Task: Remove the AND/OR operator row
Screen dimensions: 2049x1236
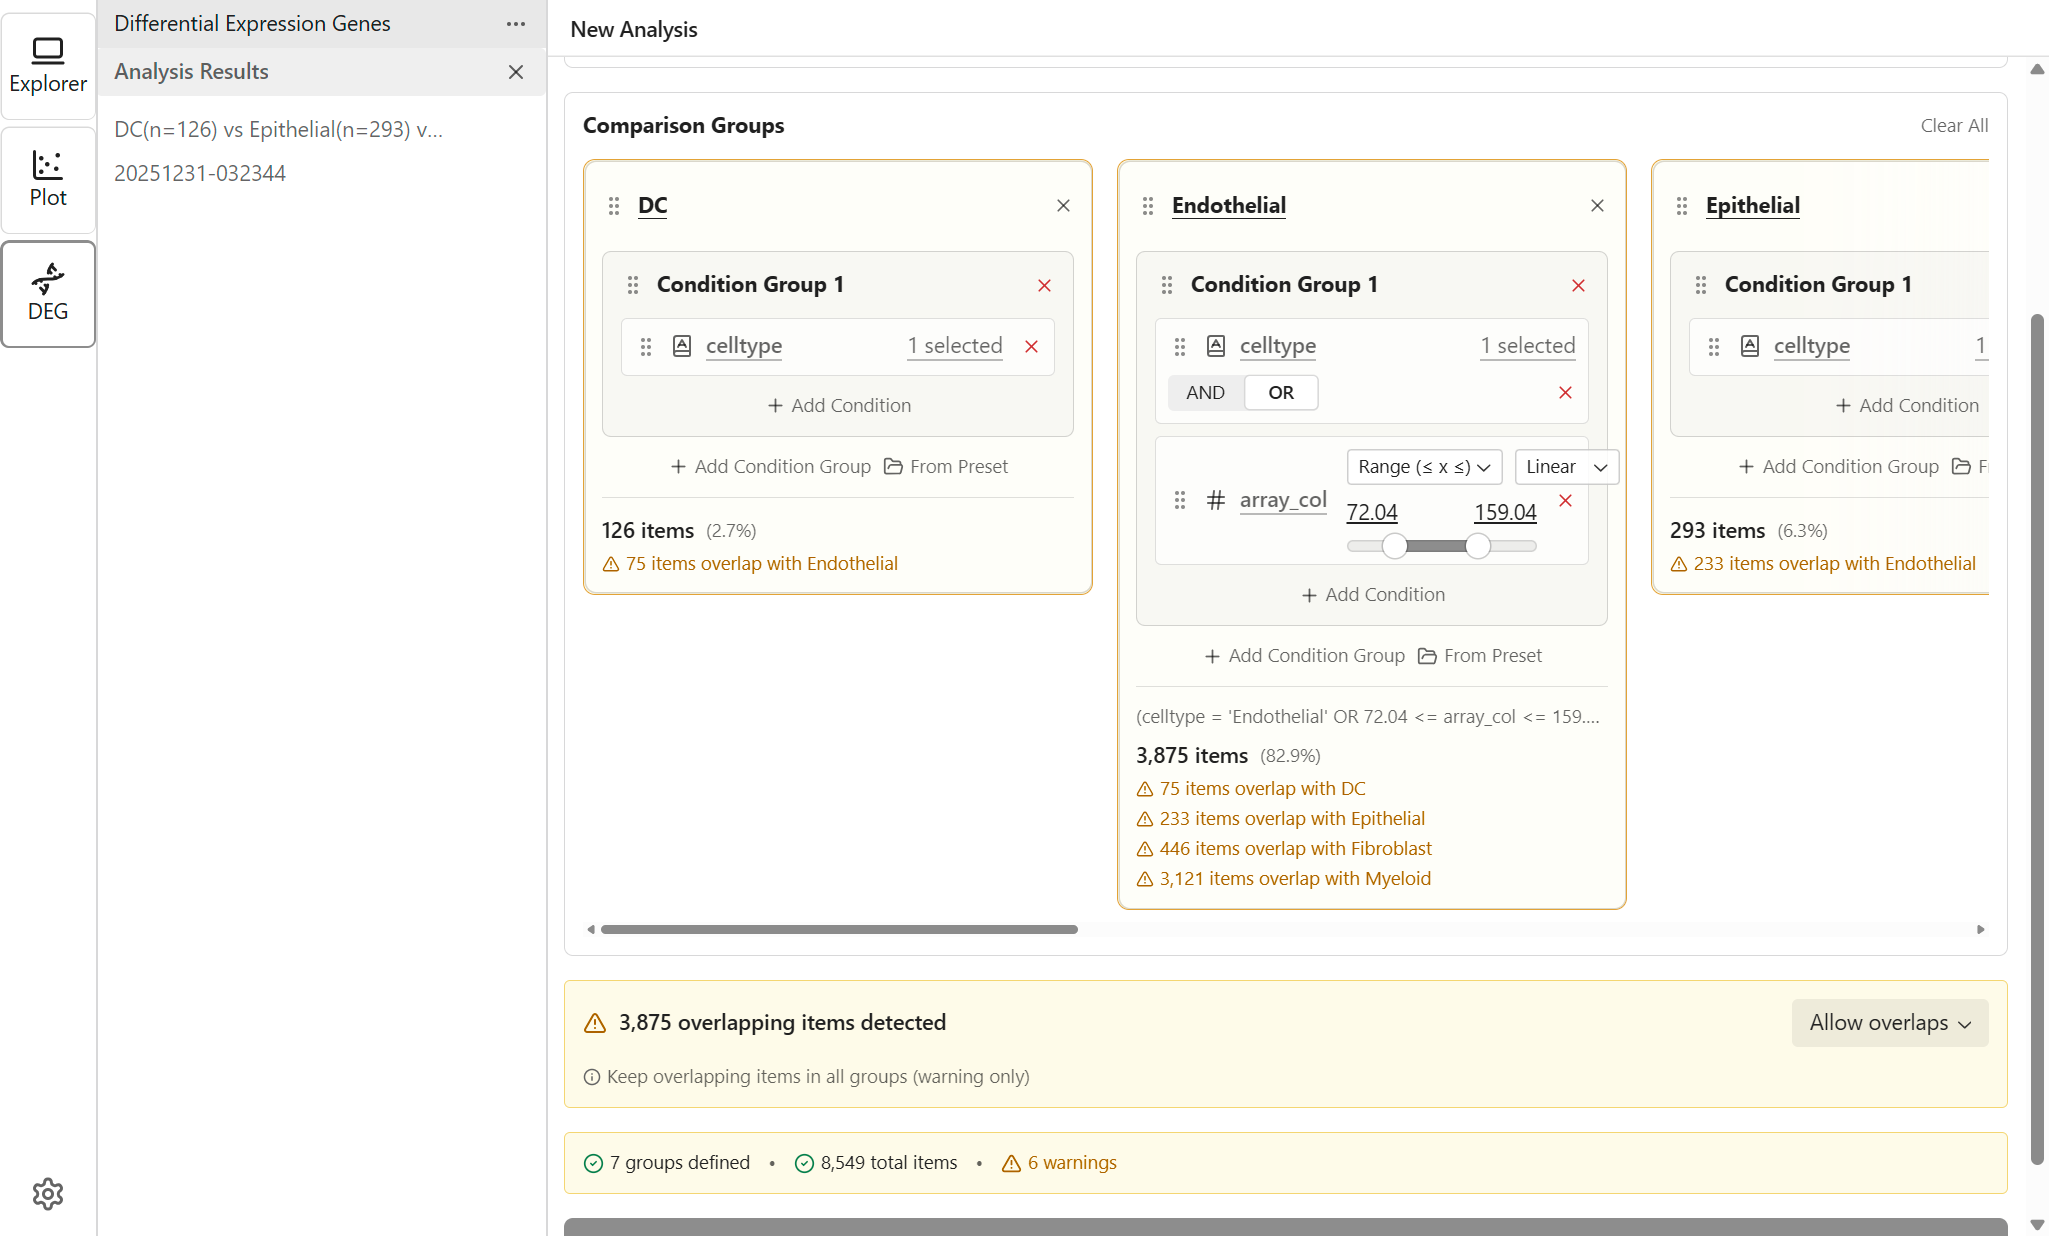Action: (x=1565, y=393)
